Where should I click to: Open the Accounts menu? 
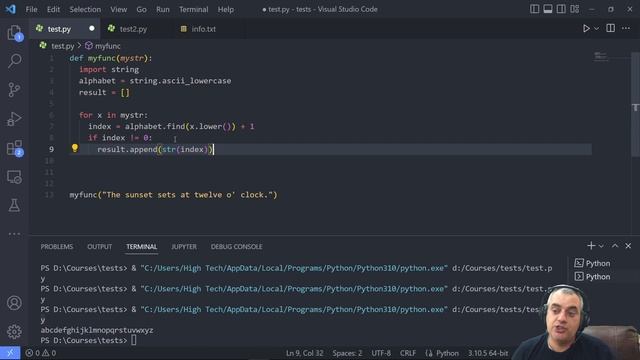click(x=14, y=303)
